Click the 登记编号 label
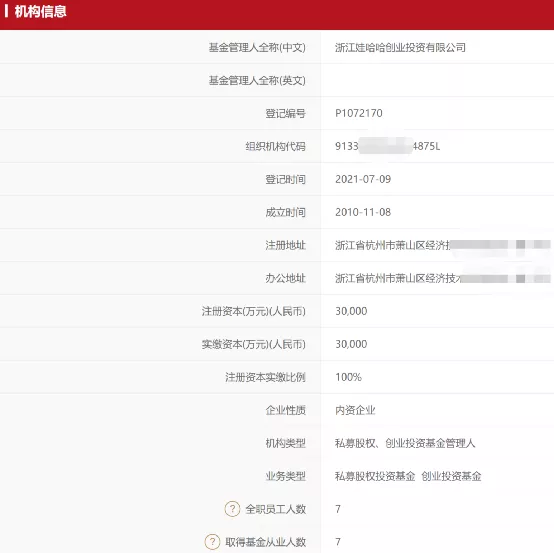Image resolution: width=554 pixels, height=553 pixels. pos(285,113)
